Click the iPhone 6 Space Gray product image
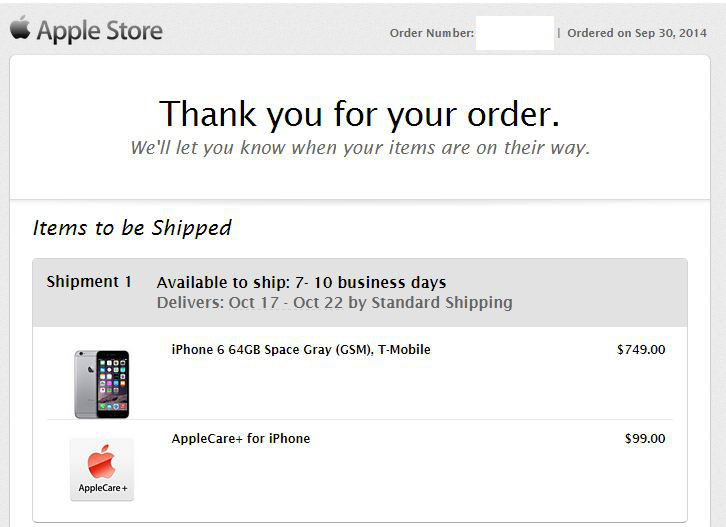726x527 pixels. (x=102, y=384)
